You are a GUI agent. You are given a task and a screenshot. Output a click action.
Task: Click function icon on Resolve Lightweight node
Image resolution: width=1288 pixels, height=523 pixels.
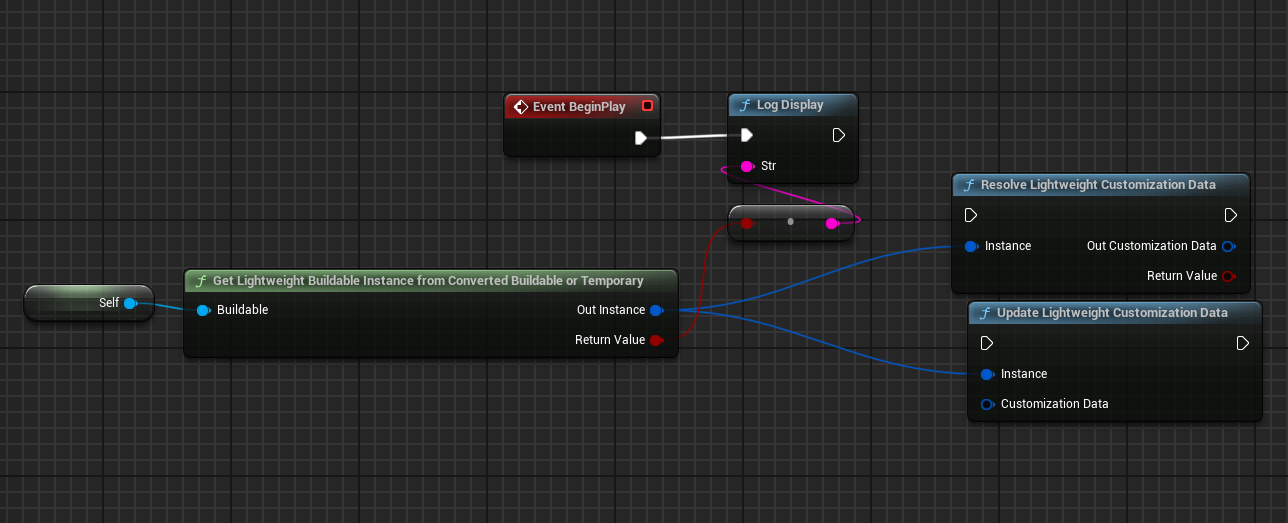point(968,185)
